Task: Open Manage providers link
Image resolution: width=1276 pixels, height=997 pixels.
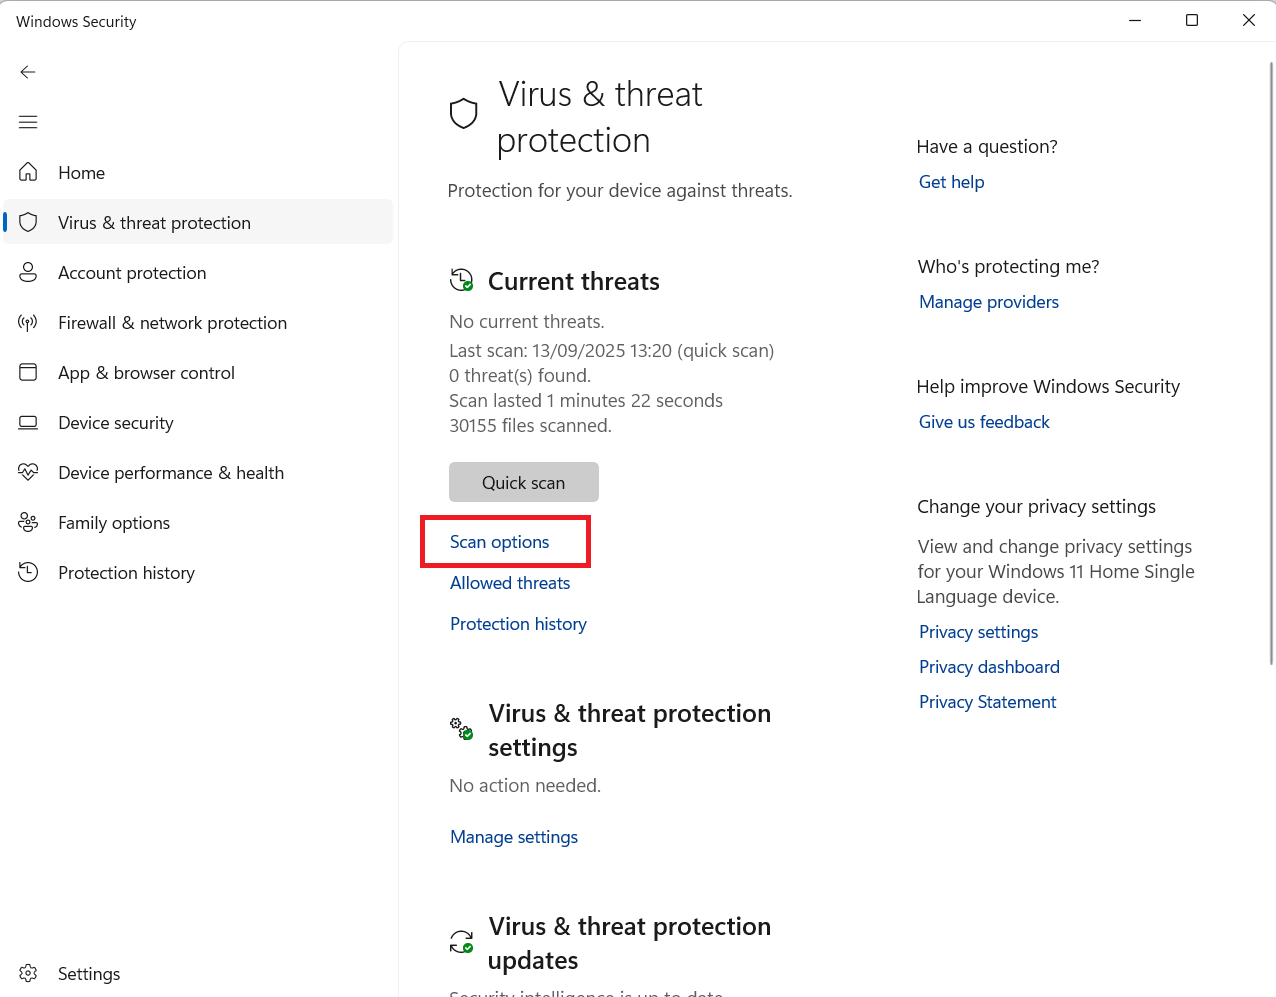Action: pyautogui.click(x=988, y=301)
